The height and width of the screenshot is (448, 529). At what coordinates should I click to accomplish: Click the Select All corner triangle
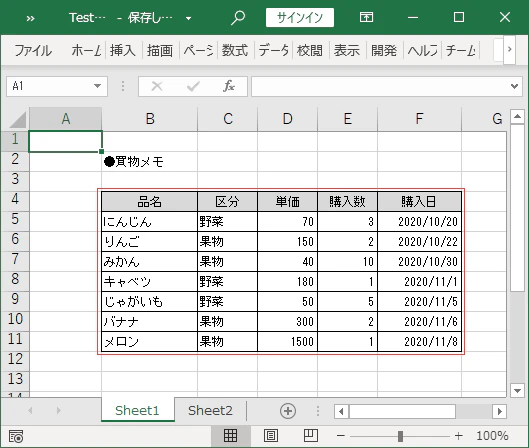click(x=17, y=119)
